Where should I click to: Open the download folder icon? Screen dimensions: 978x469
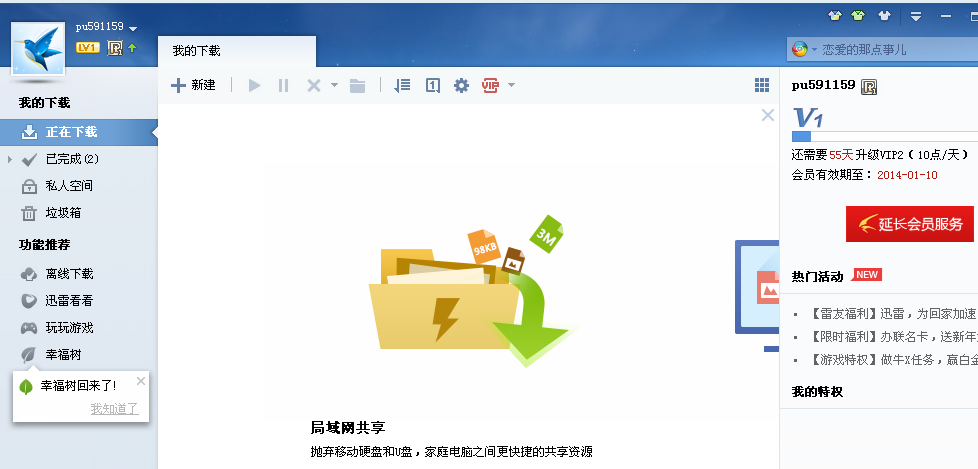357,85
